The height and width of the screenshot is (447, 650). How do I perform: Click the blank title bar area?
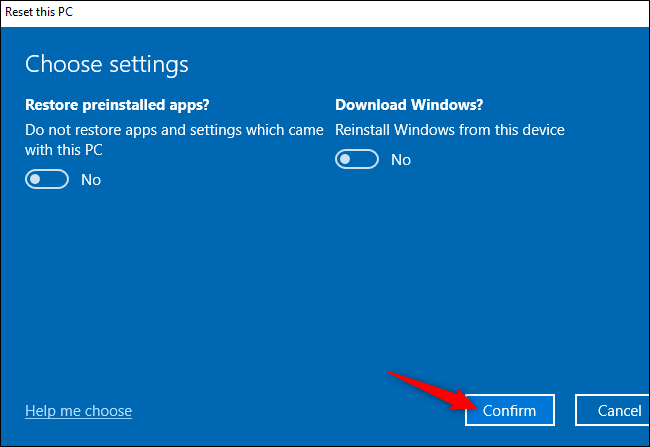pos(350,11)
